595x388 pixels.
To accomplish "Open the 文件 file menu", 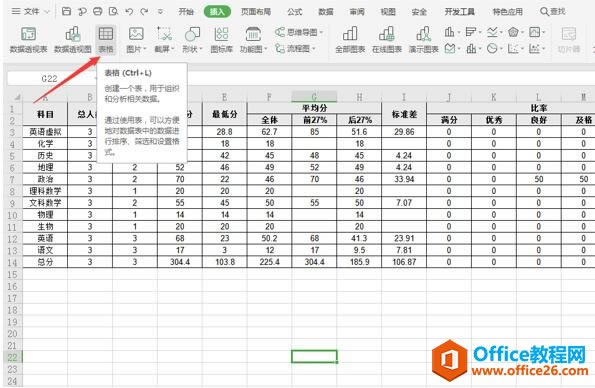I will point(31,11).
